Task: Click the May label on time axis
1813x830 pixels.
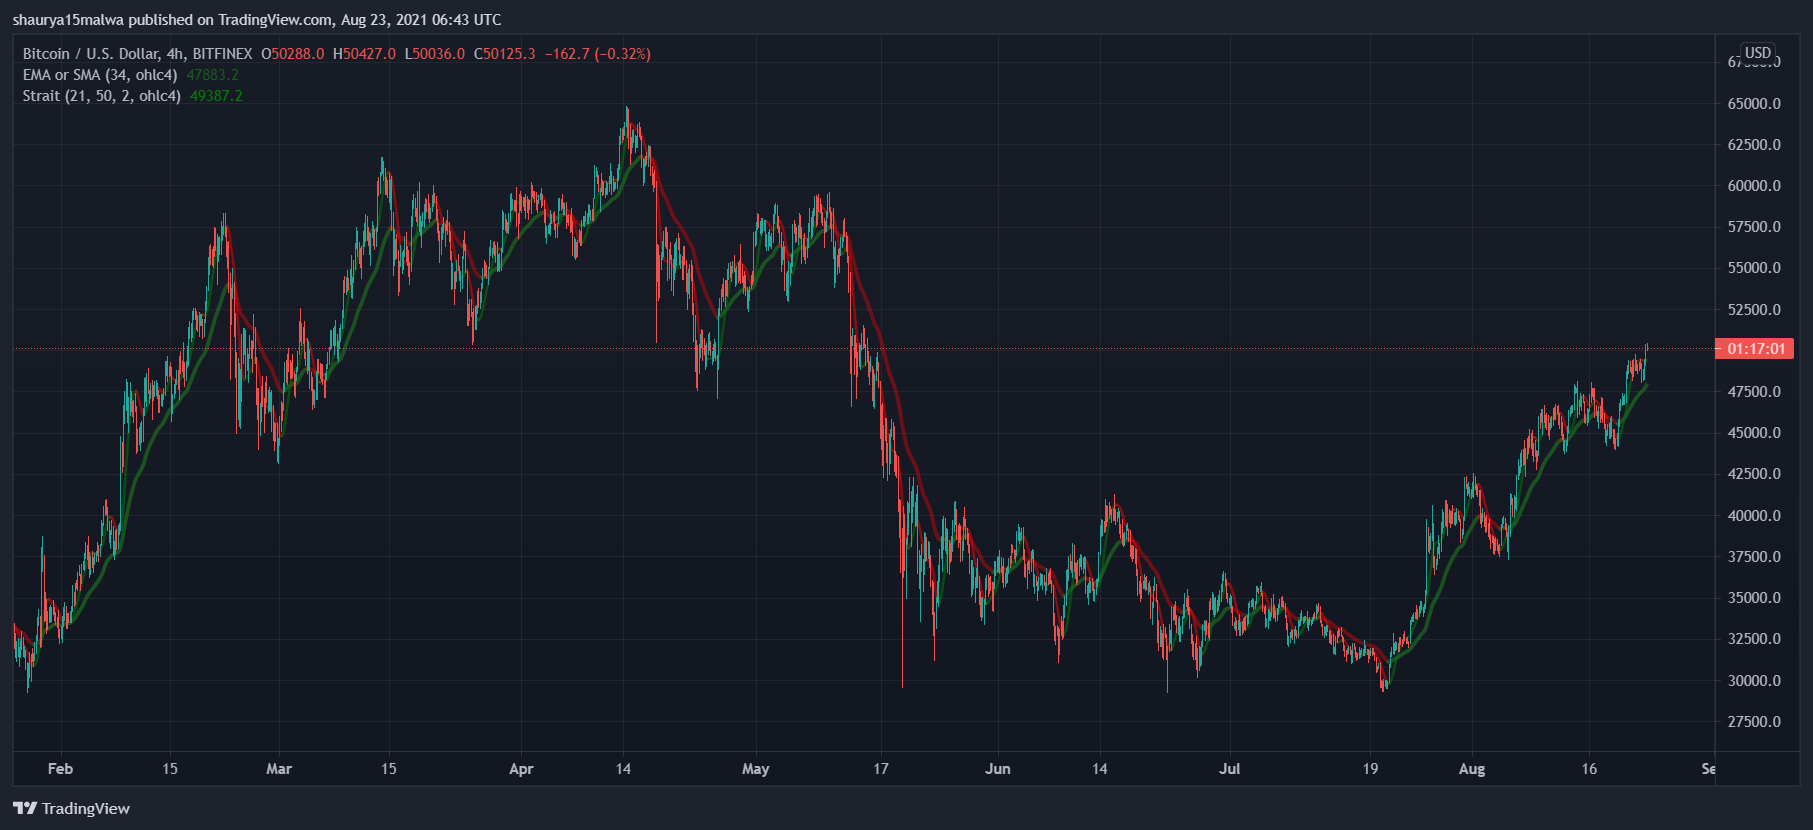Action: (x=756, y=769)
